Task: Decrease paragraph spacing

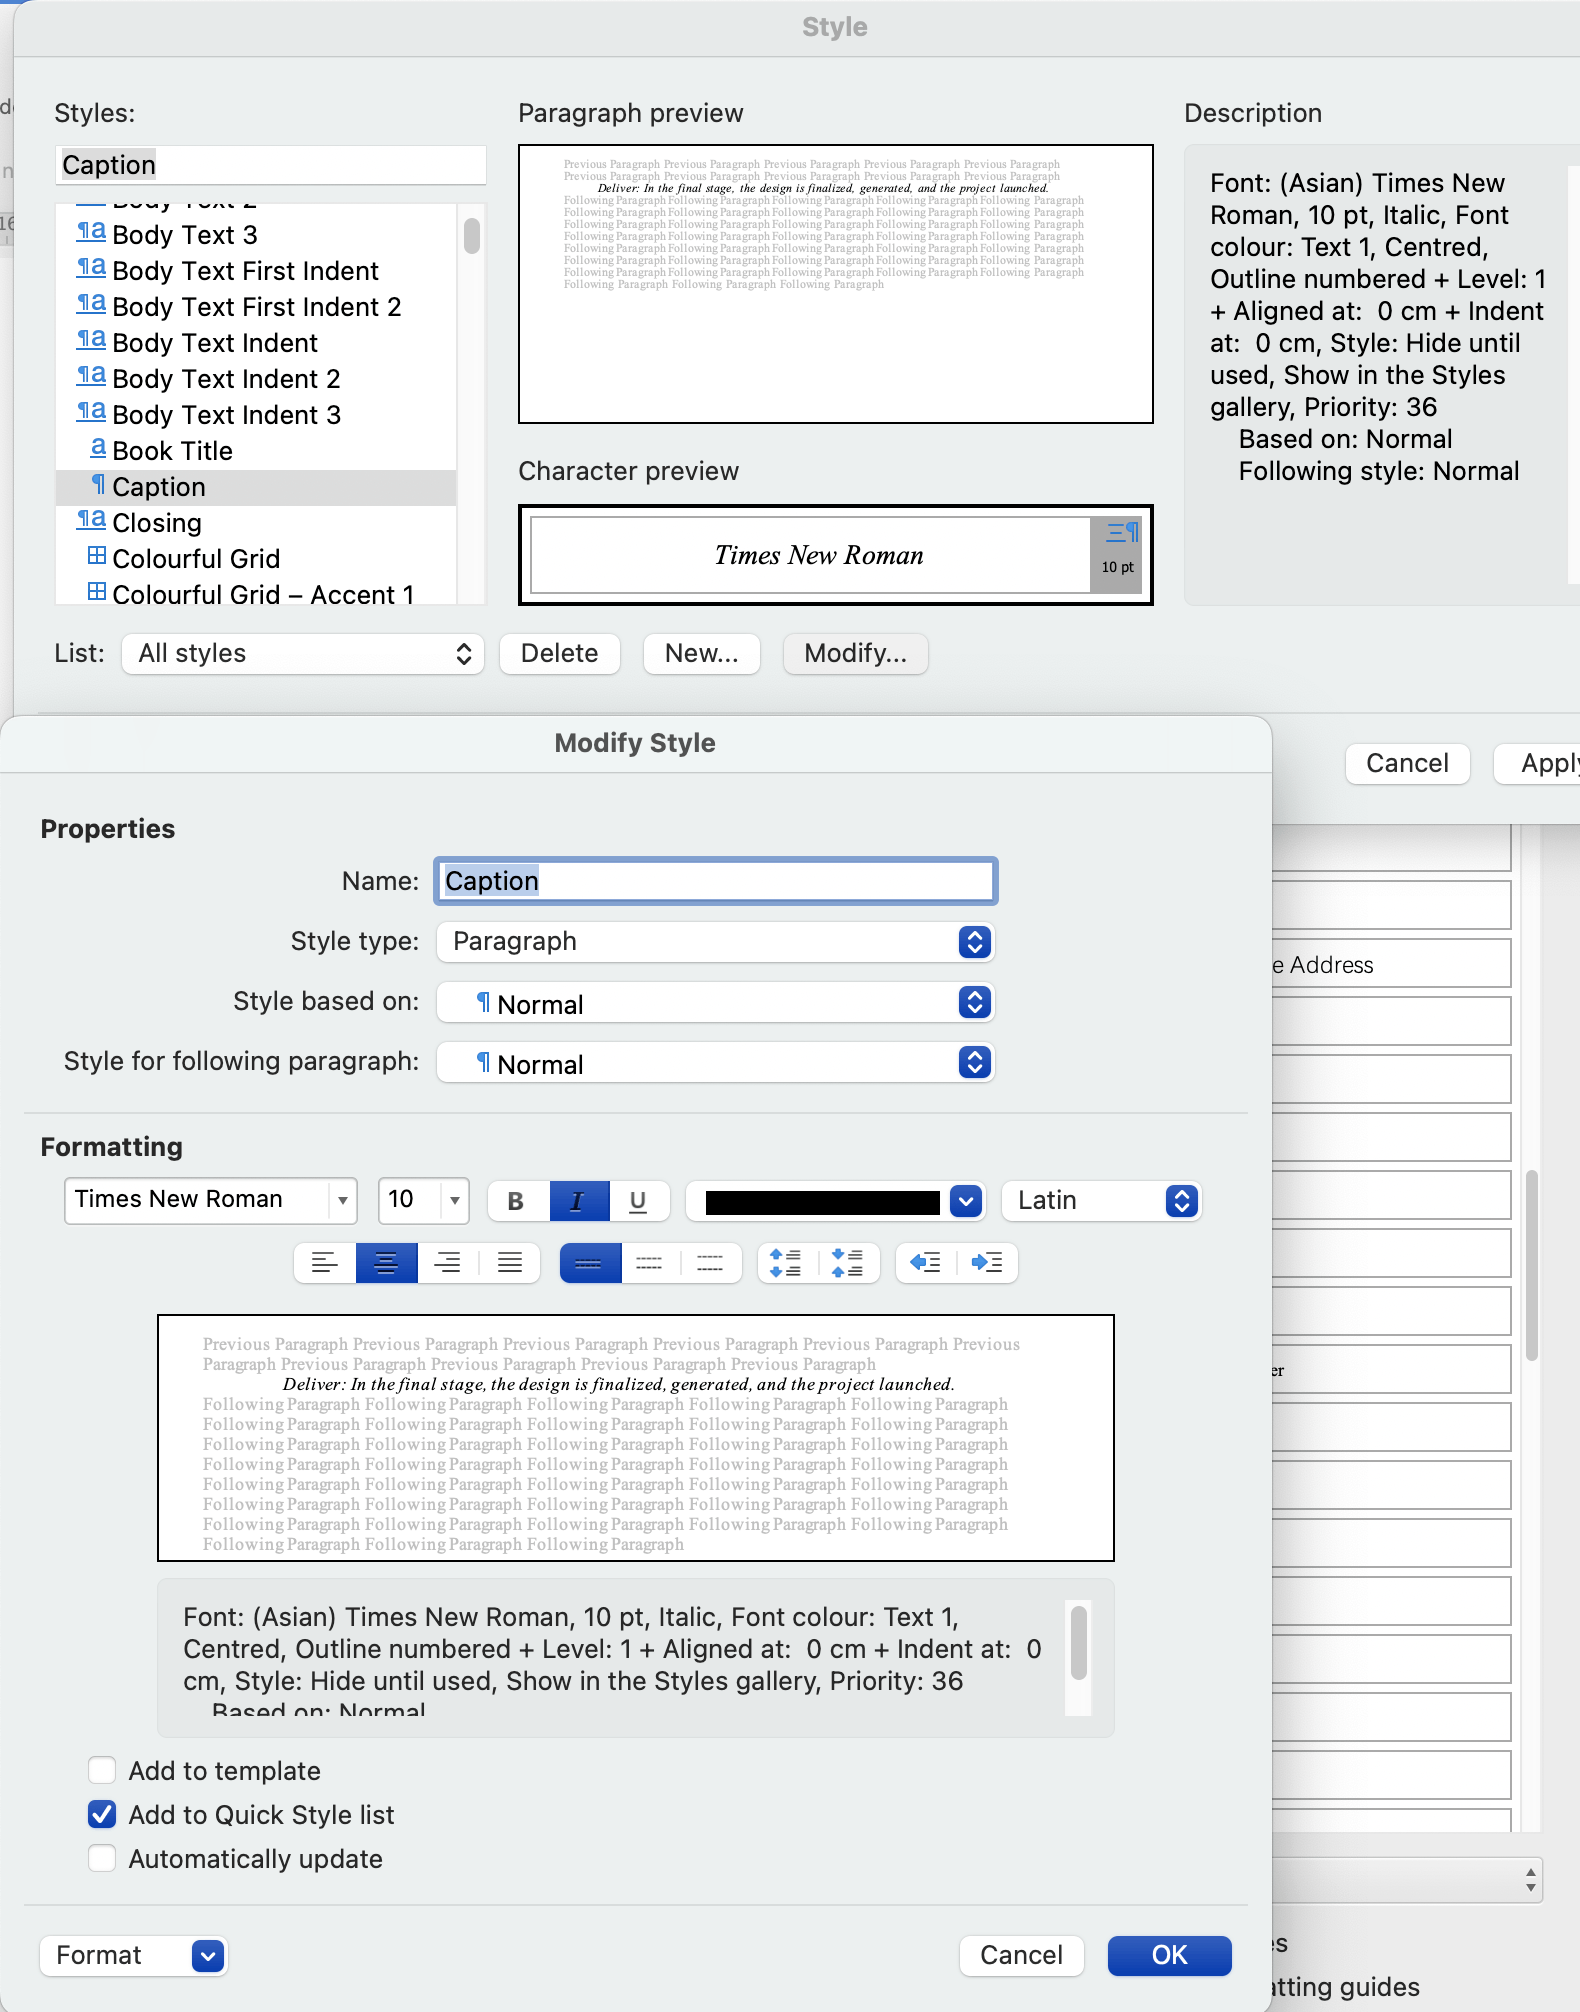Action: pos(849,1263)
